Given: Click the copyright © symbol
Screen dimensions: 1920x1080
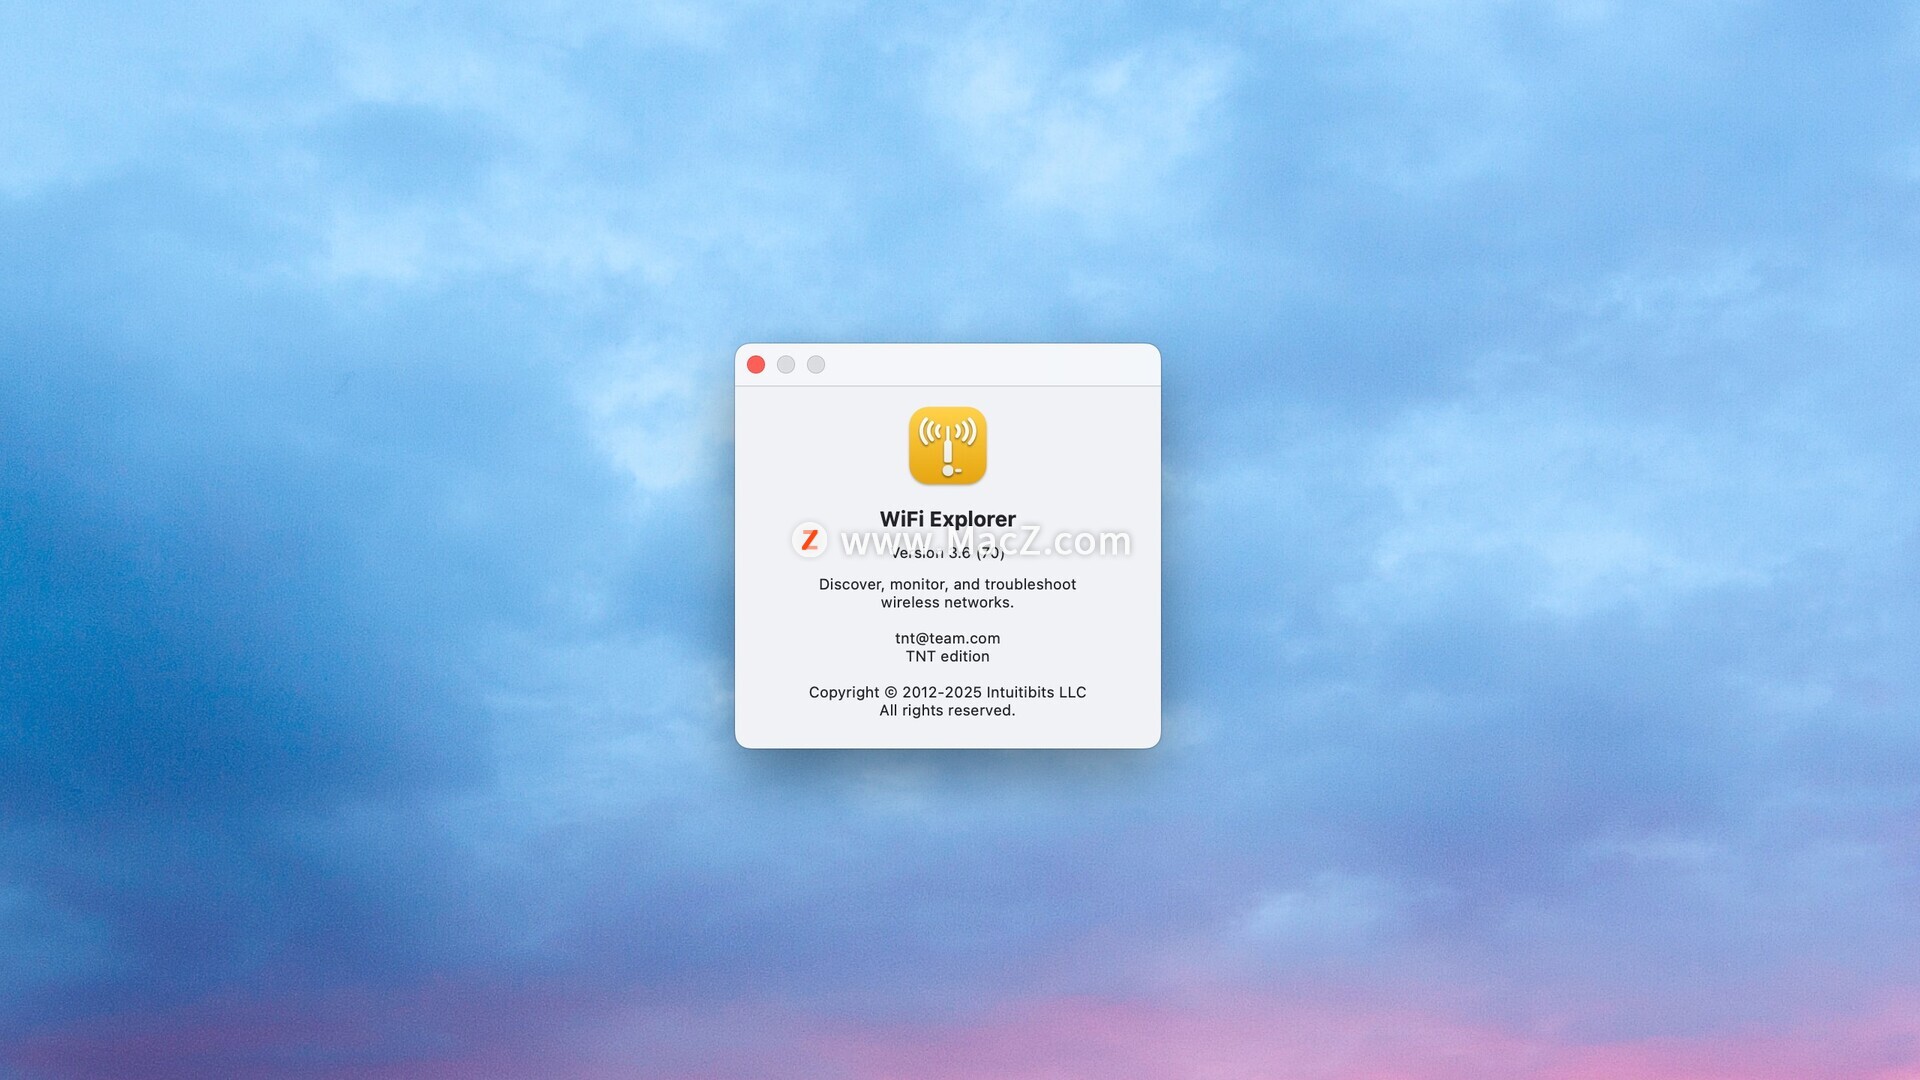Looking at the screenshot, I should [890, 692].
